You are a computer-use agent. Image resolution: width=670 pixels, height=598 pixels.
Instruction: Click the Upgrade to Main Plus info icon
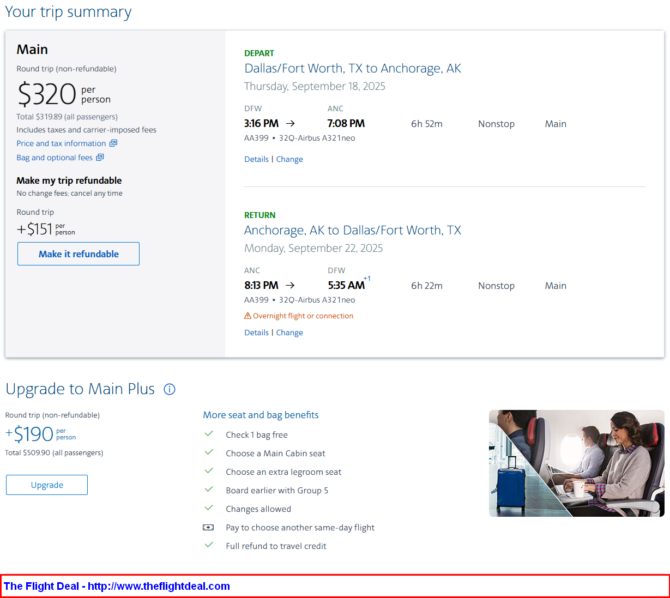pos(170,389)
